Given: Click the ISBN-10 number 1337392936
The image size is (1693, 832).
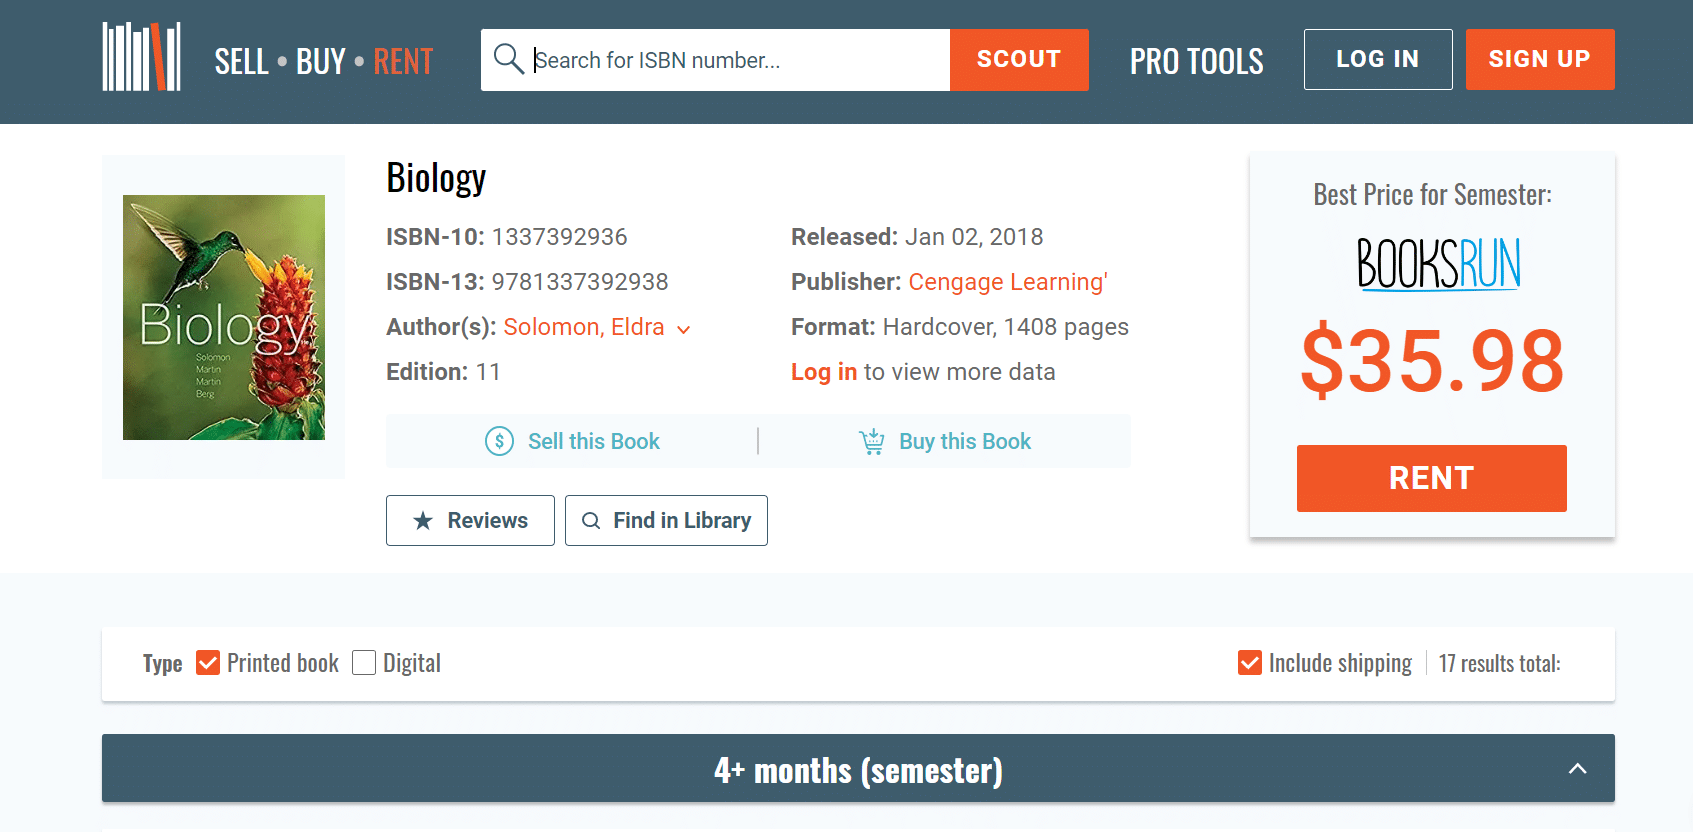Looking at the screenshot, I should (x=560, y=237).
